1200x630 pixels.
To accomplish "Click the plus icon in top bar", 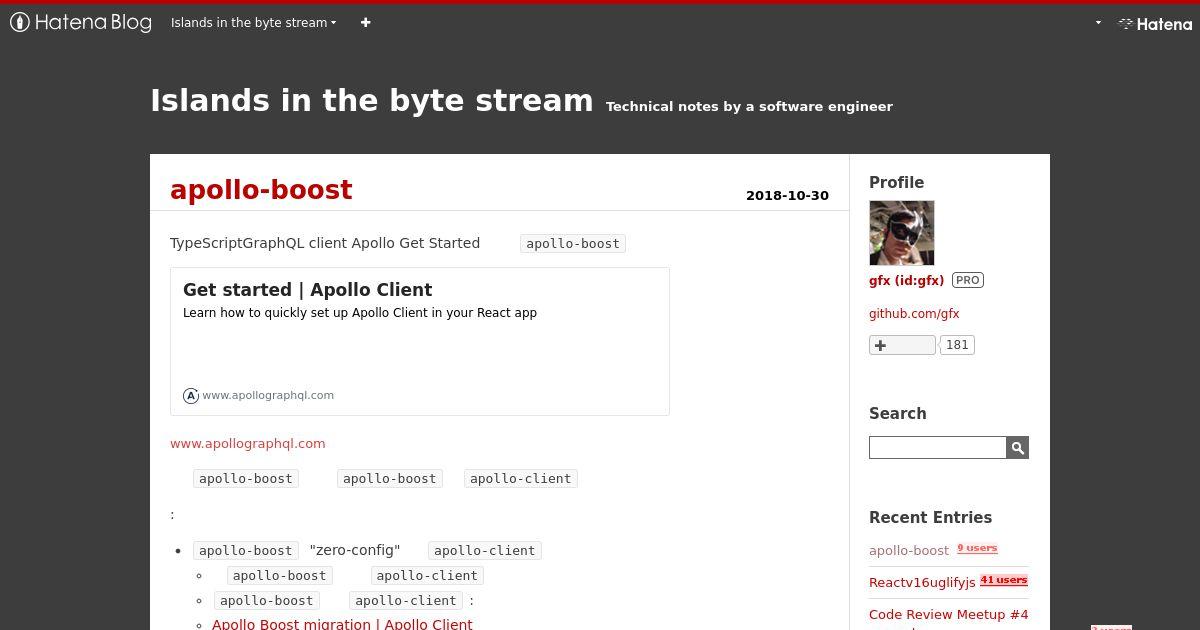I will coord(366,22).
